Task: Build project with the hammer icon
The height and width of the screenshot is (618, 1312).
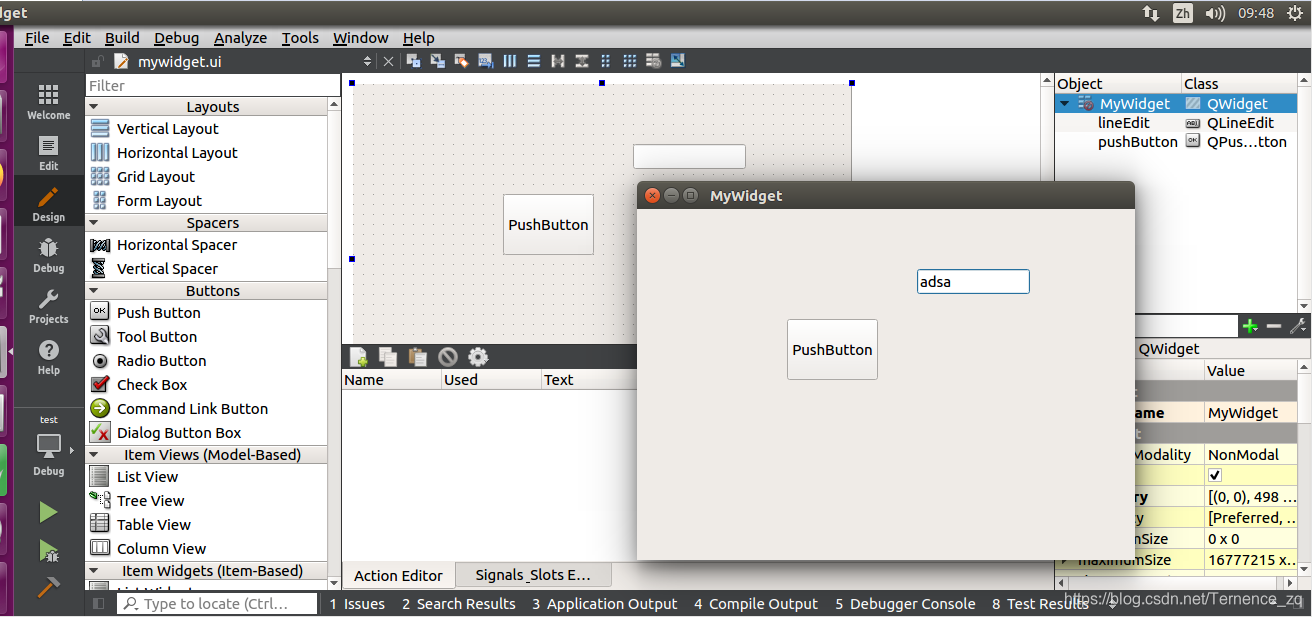Action: [x=48, y=586]
